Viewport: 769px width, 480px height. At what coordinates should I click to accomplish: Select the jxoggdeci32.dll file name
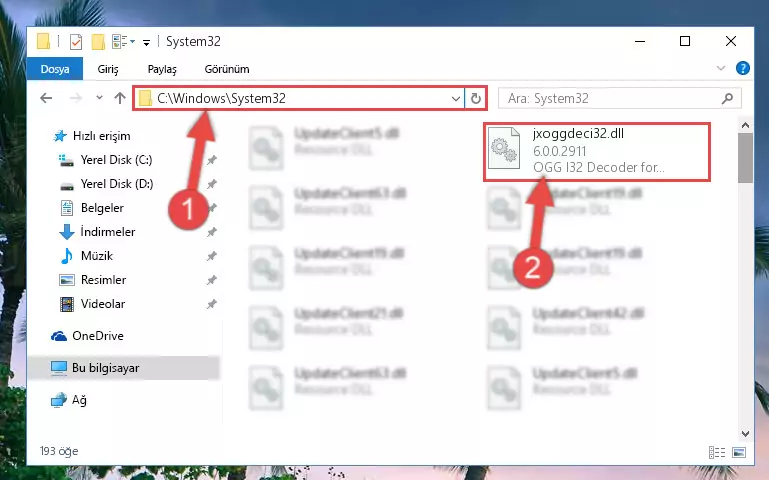pyautogui.click(x=578, y=133)
